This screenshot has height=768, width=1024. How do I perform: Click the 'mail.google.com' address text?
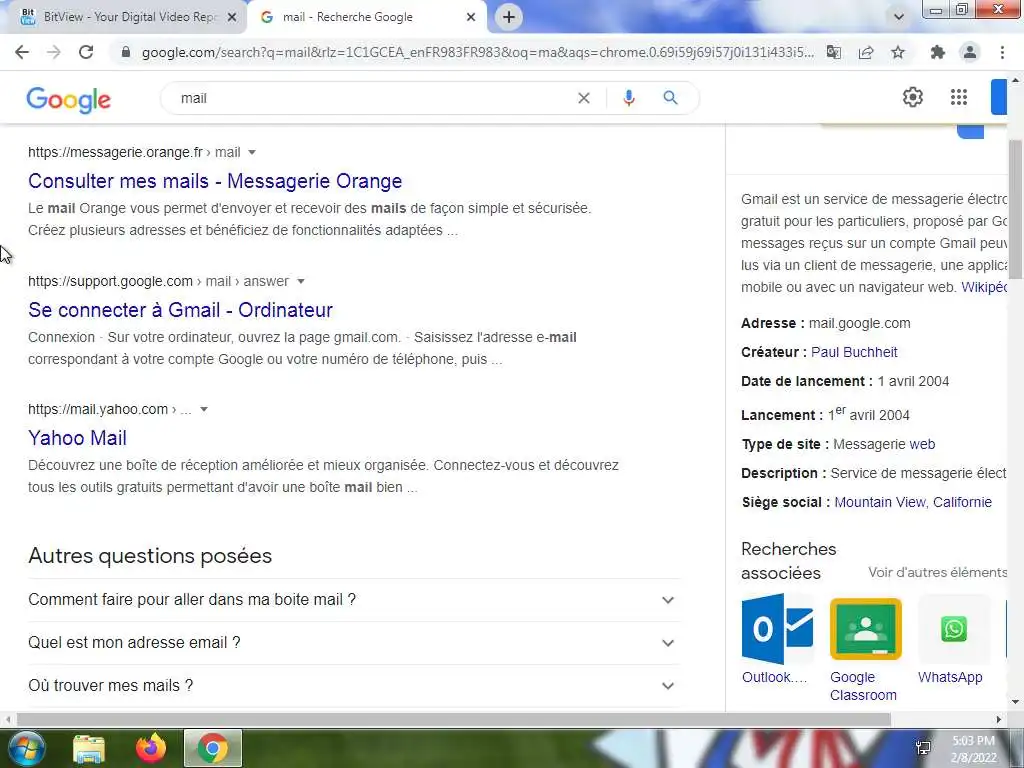click(x=859, y=323)
